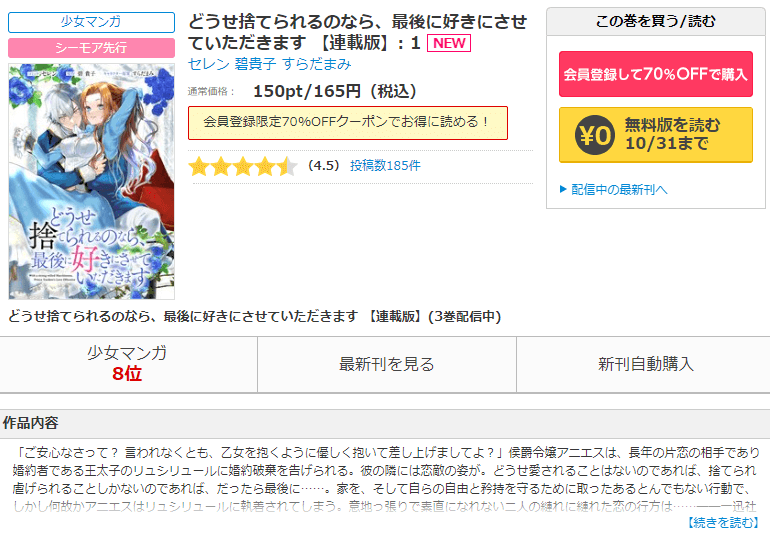The image size is (770, 535).
Task: Click 会員登録して70%OFFで購入 button
Action: [x=656, y=74]
